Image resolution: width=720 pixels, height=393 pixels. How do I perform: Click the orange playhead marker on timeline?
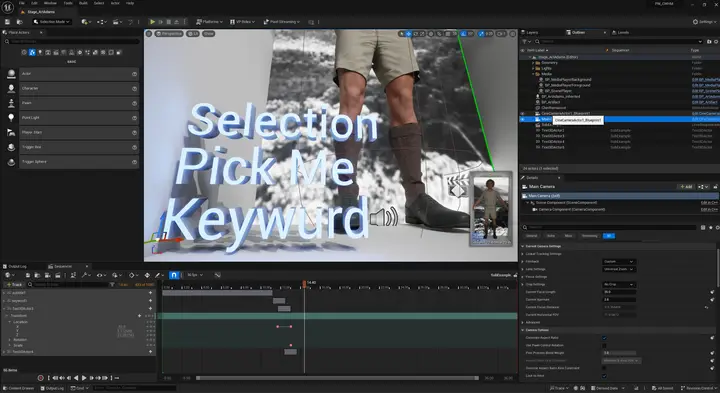(x=304, y=284)
